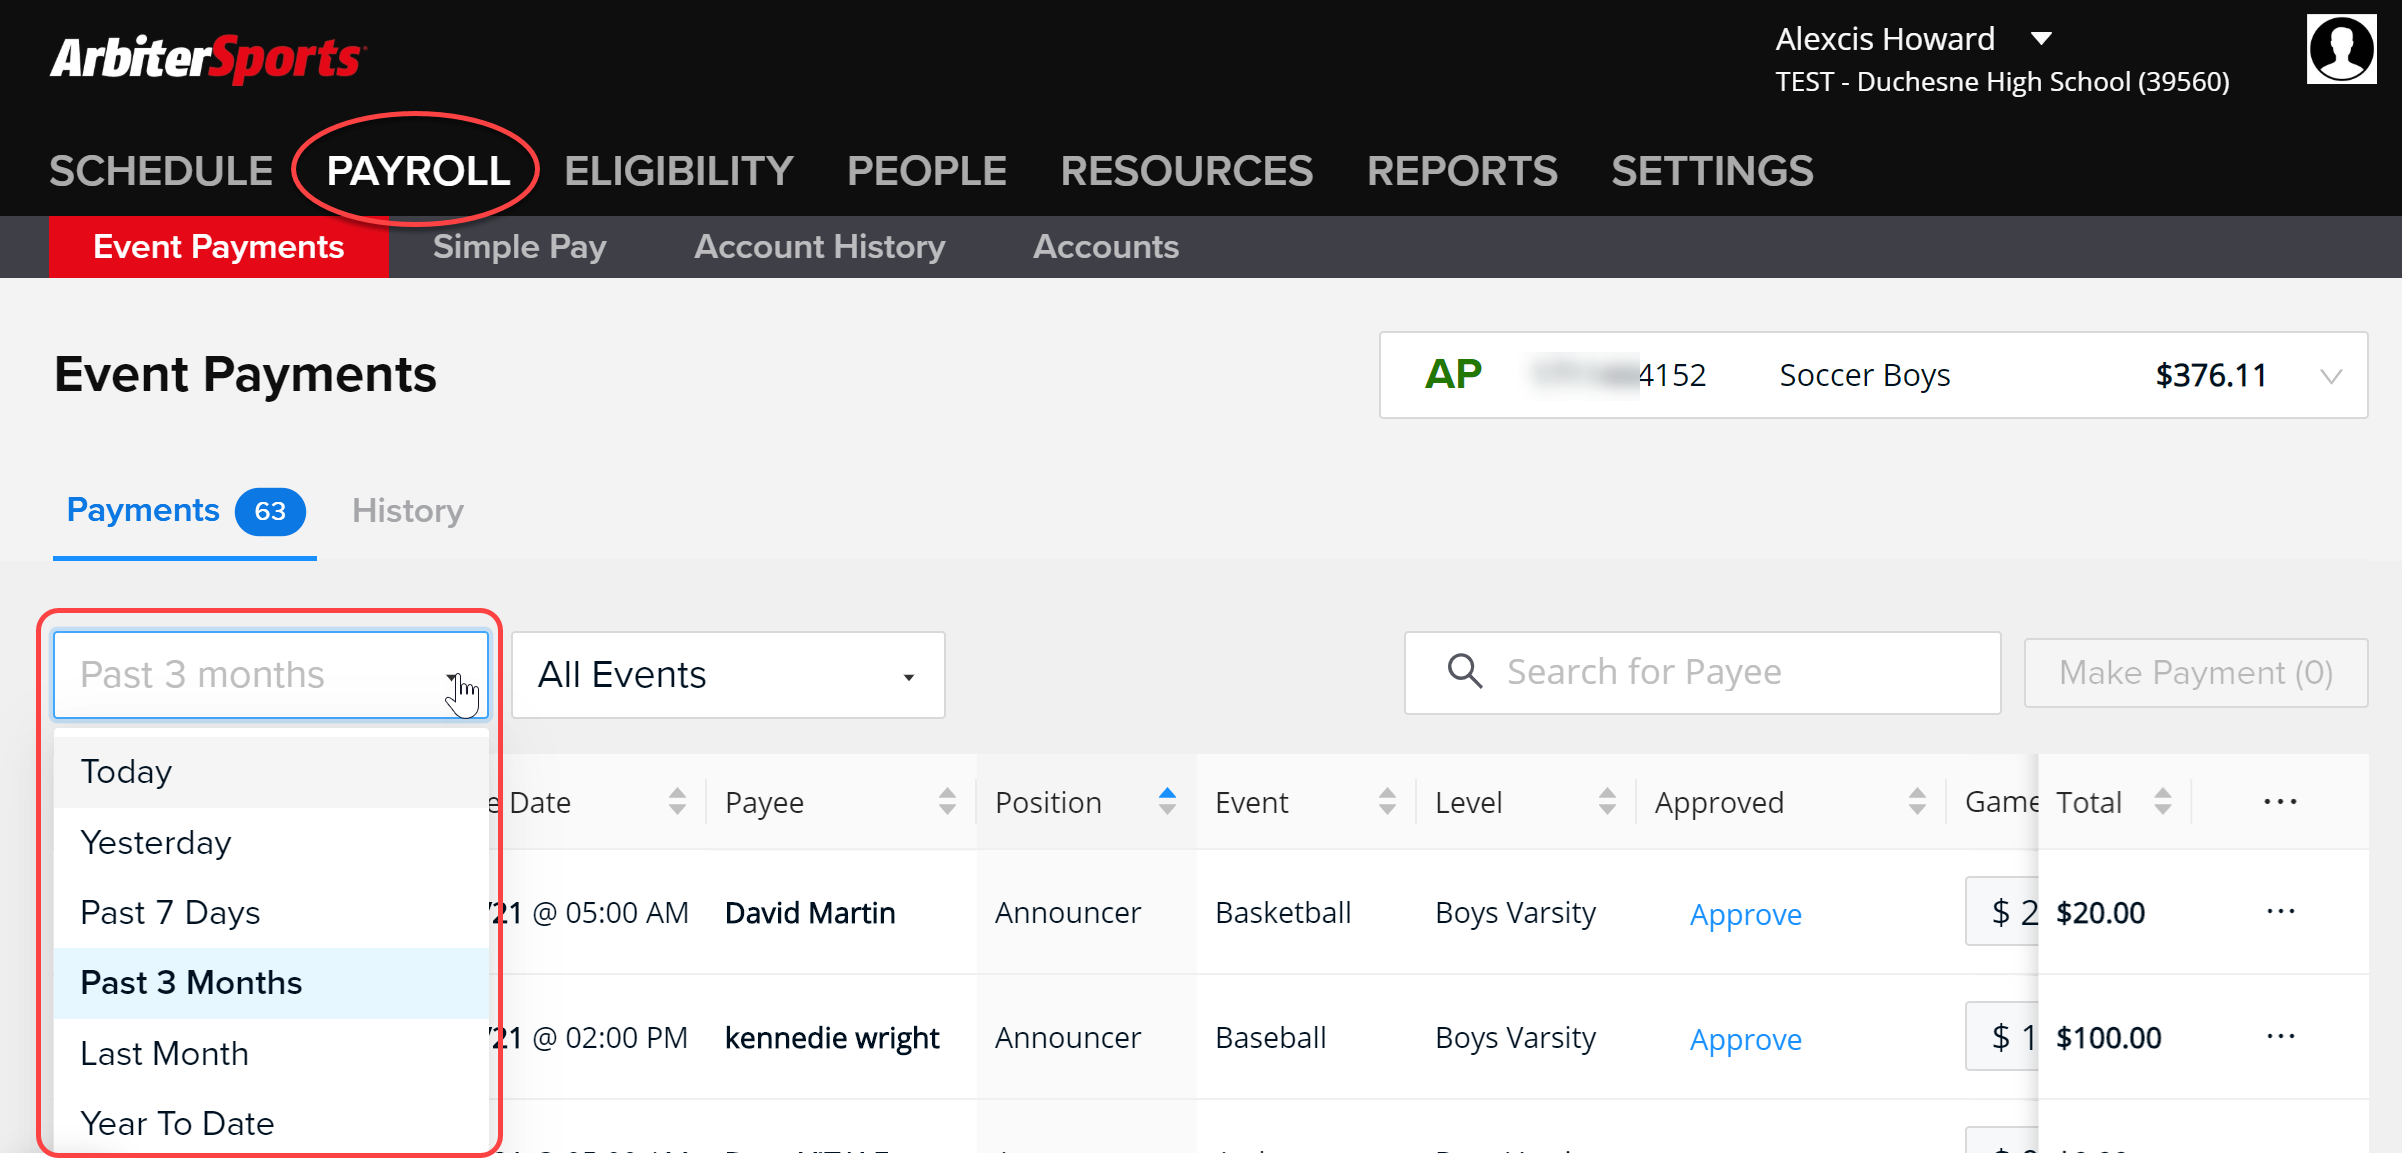Edit the game fee field for David Martin
Image resolution: width=2402 pixels, height=1158 pixels.
(2002, 912)
